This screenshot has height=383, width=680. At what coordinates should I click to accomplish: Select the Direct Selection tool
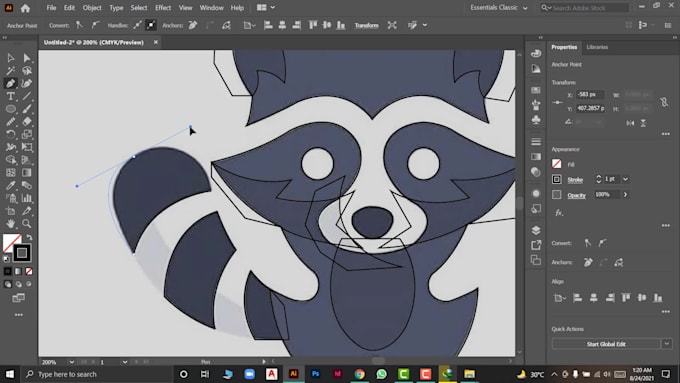coord(27,58)
